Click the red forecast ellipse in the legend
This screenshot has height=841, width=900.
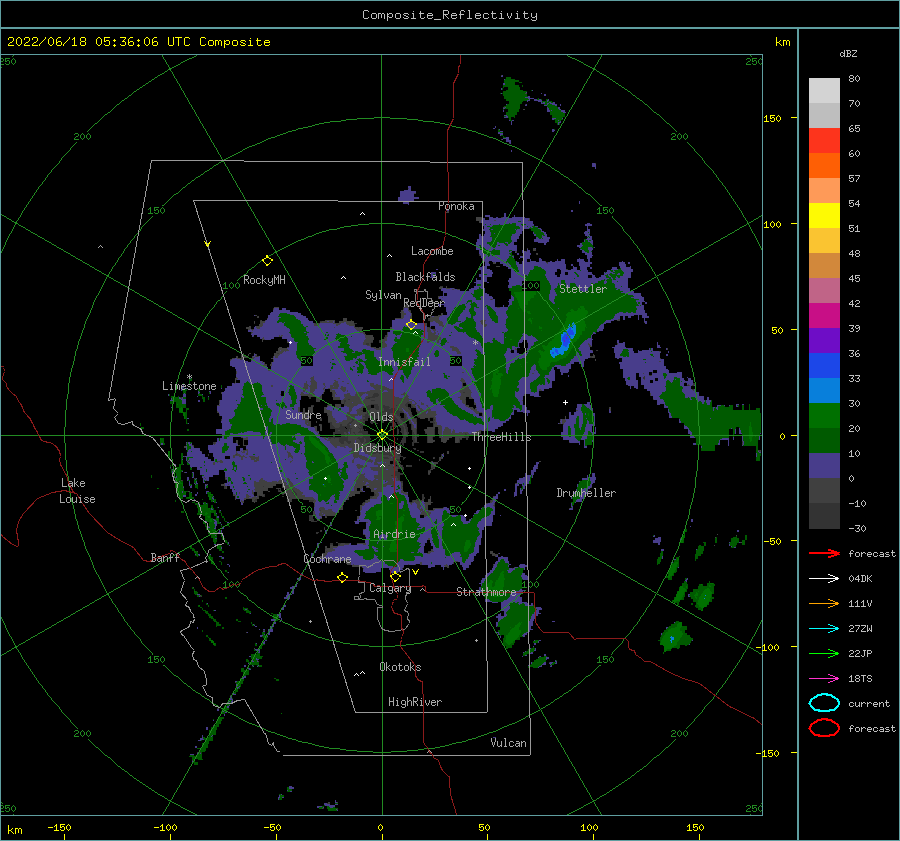click(824, 728)
